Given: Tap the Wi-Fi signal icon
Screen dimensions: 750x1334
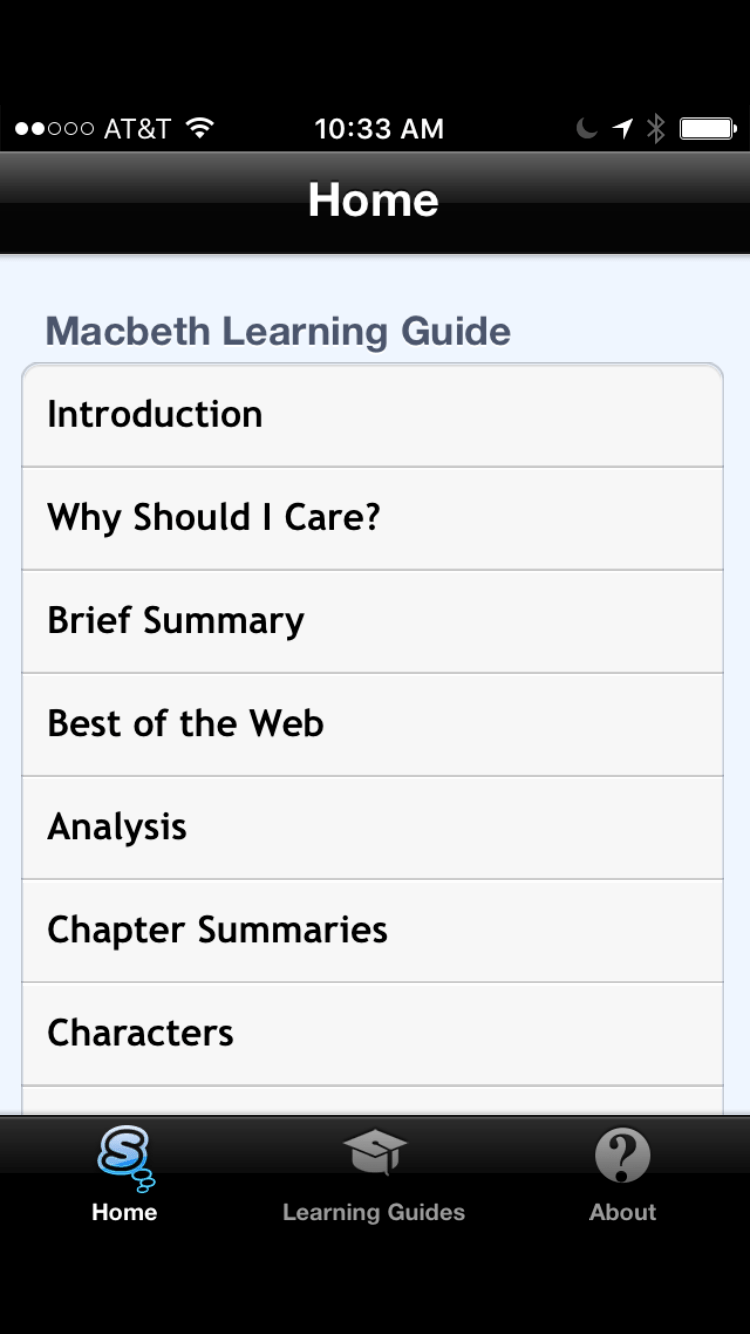Looking at the screenshot, I should 201,128.
